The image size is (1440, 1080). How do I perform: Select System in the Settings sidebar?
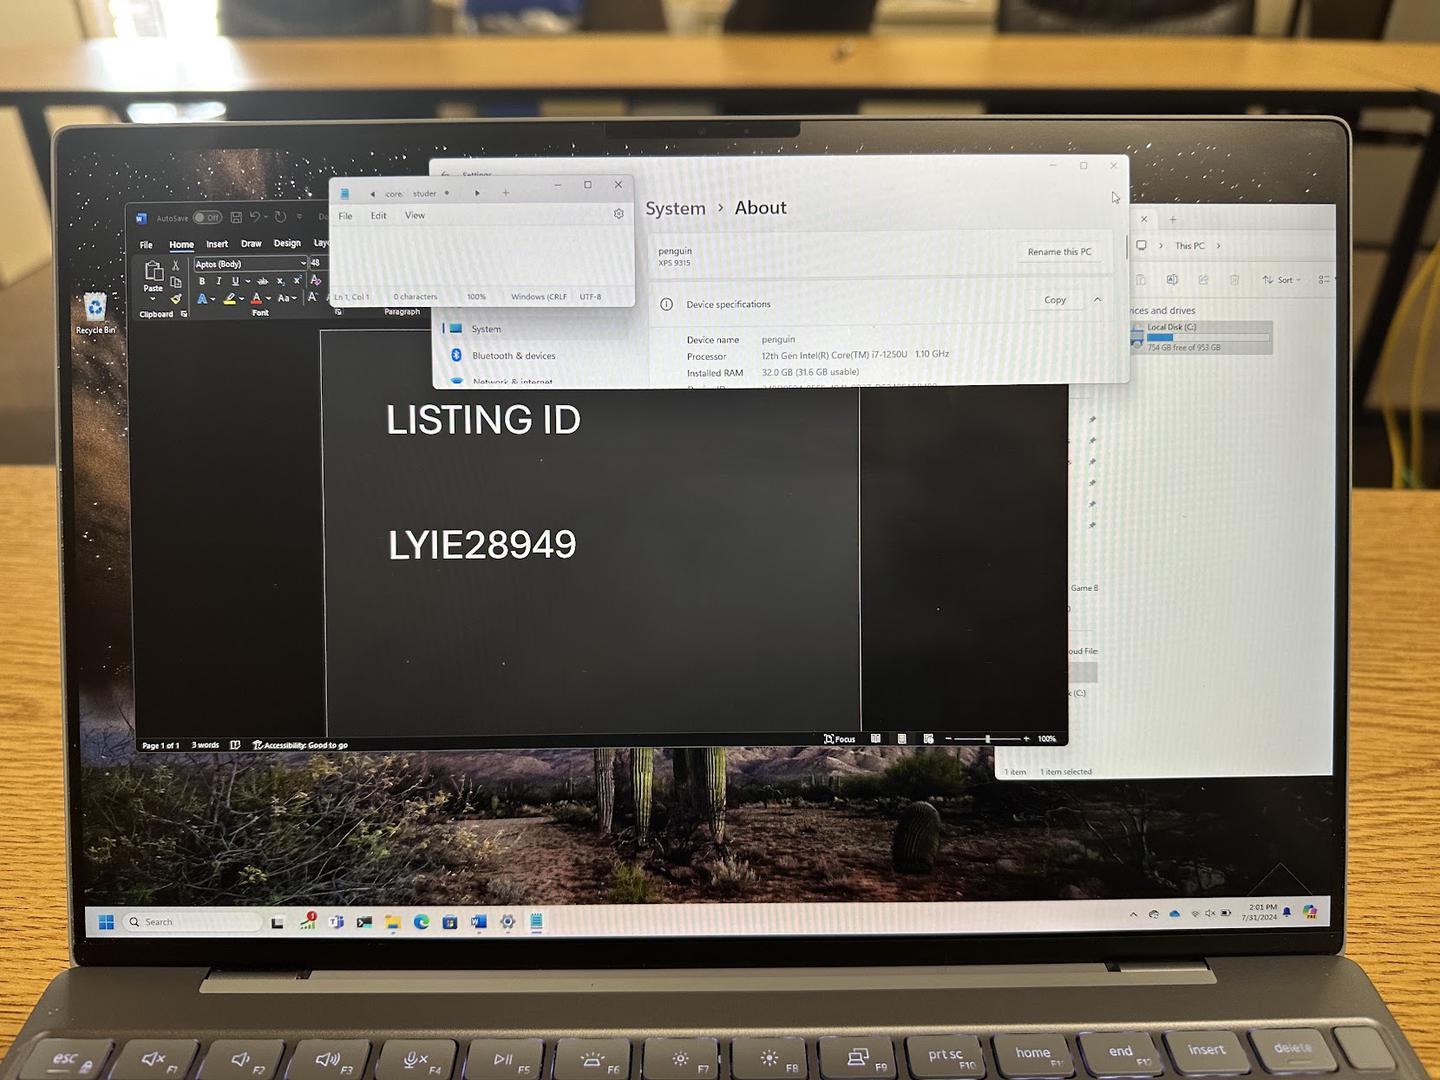(x=540, y=329)
